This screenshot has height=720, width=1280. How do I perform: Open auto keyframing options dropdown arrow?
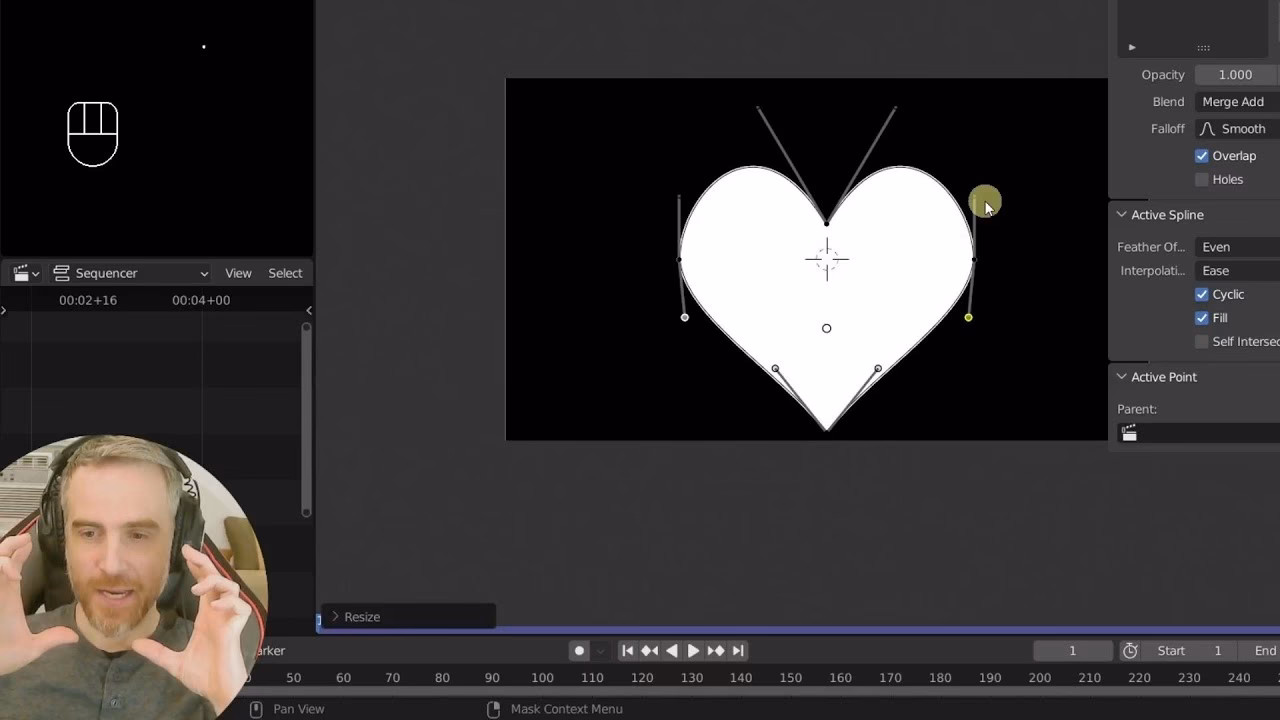tap(600, 651)
